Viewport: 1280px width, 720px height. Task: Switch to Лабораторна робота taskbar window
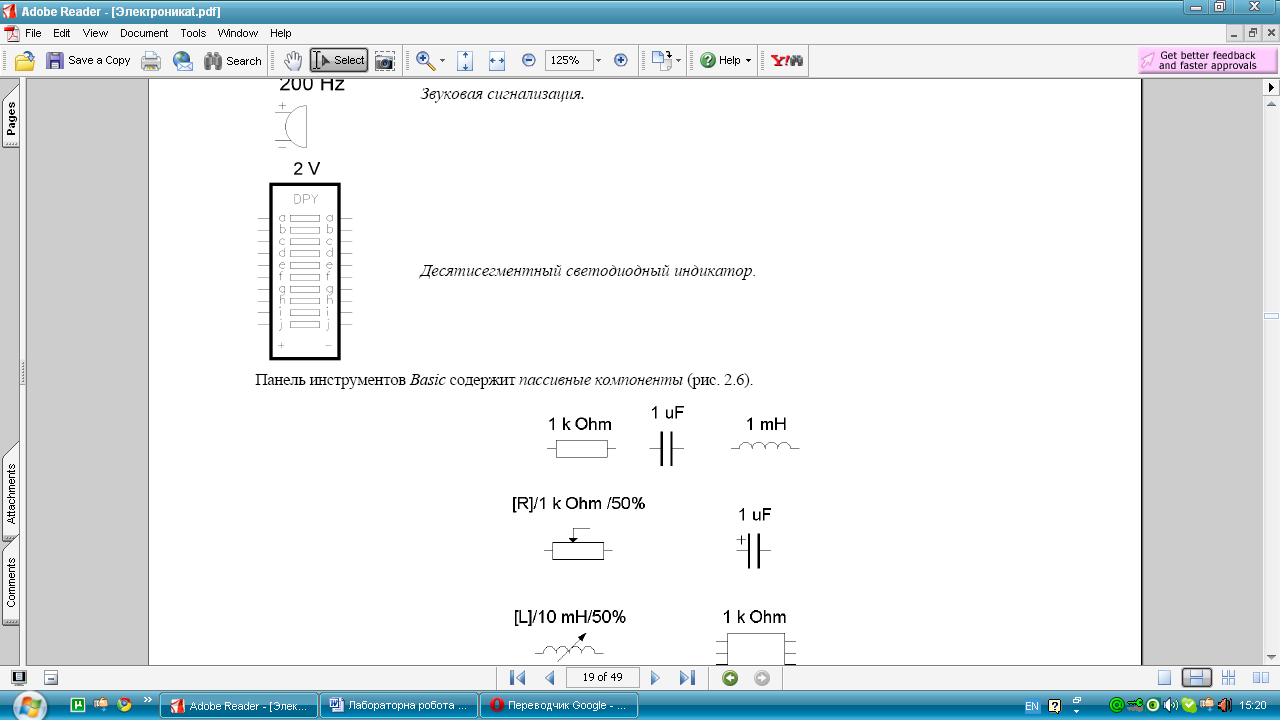(399, 705)
